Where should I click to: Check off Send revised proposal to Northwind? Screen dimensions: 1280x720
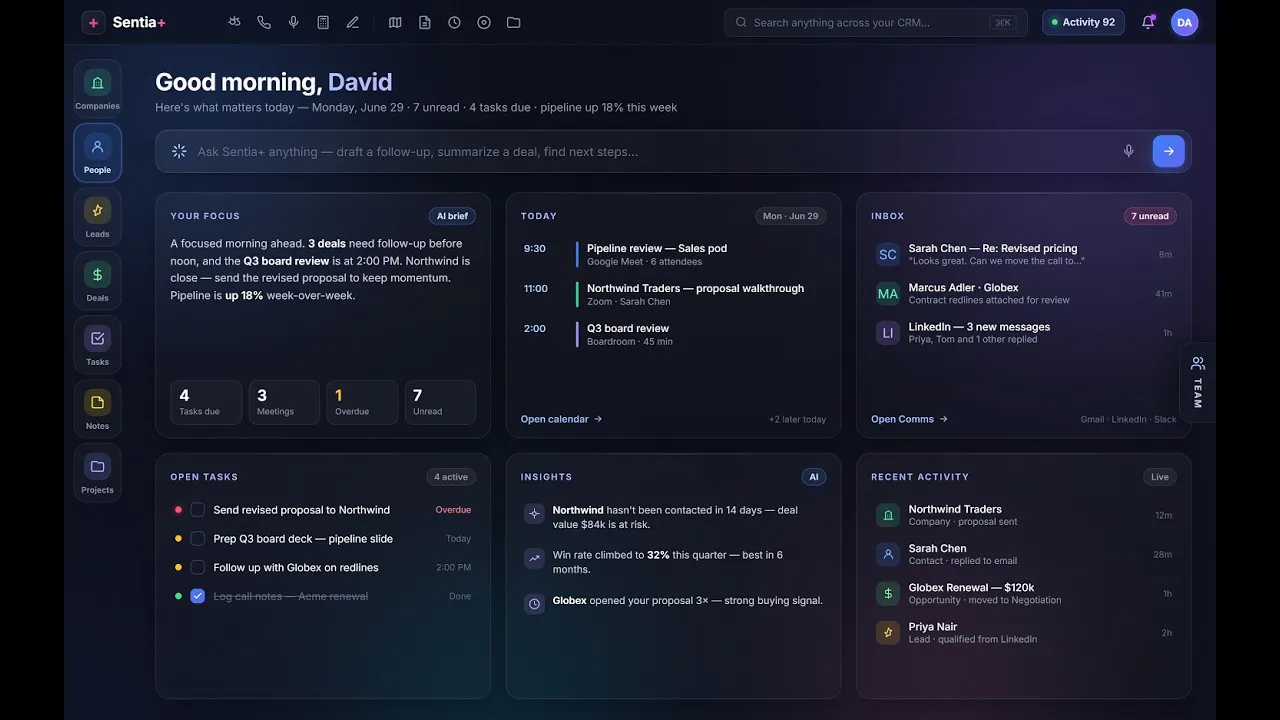click(x=198, y=510)
